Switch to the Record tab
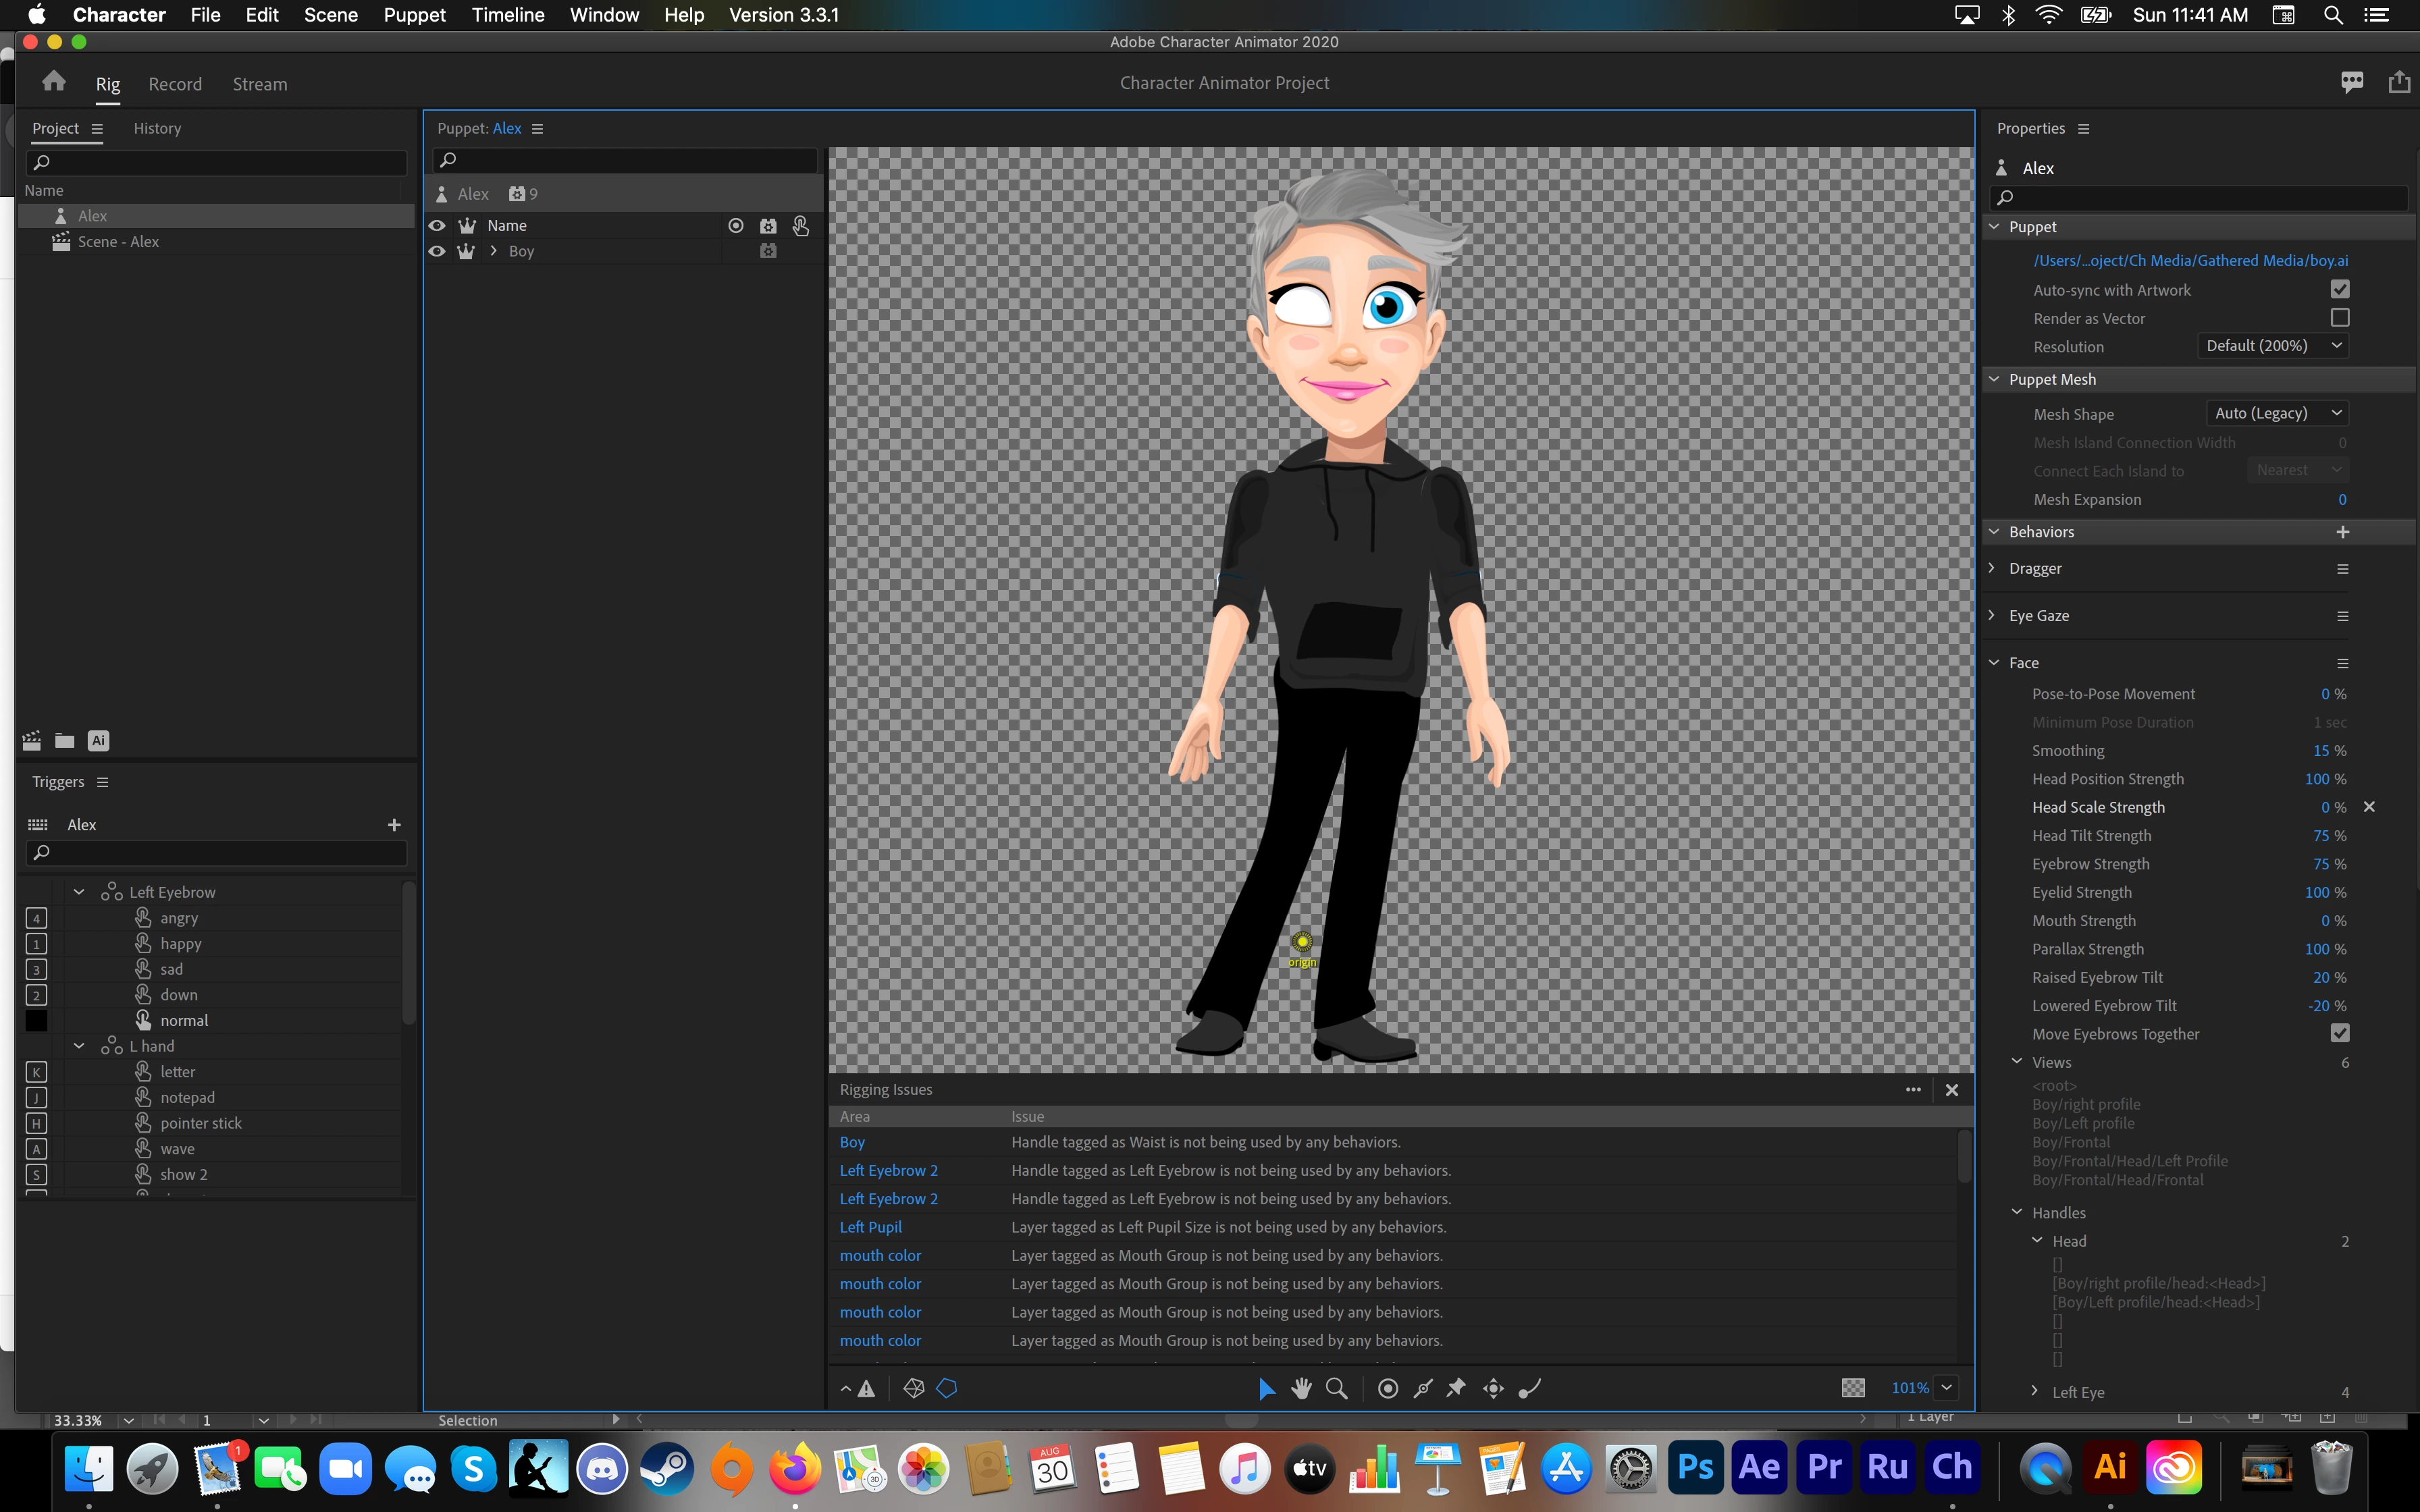 tap(175, 84)
